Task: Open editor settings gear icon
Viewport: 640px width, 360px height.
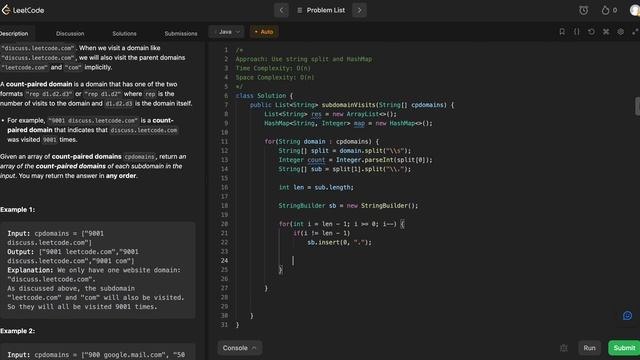Action: 620,31
